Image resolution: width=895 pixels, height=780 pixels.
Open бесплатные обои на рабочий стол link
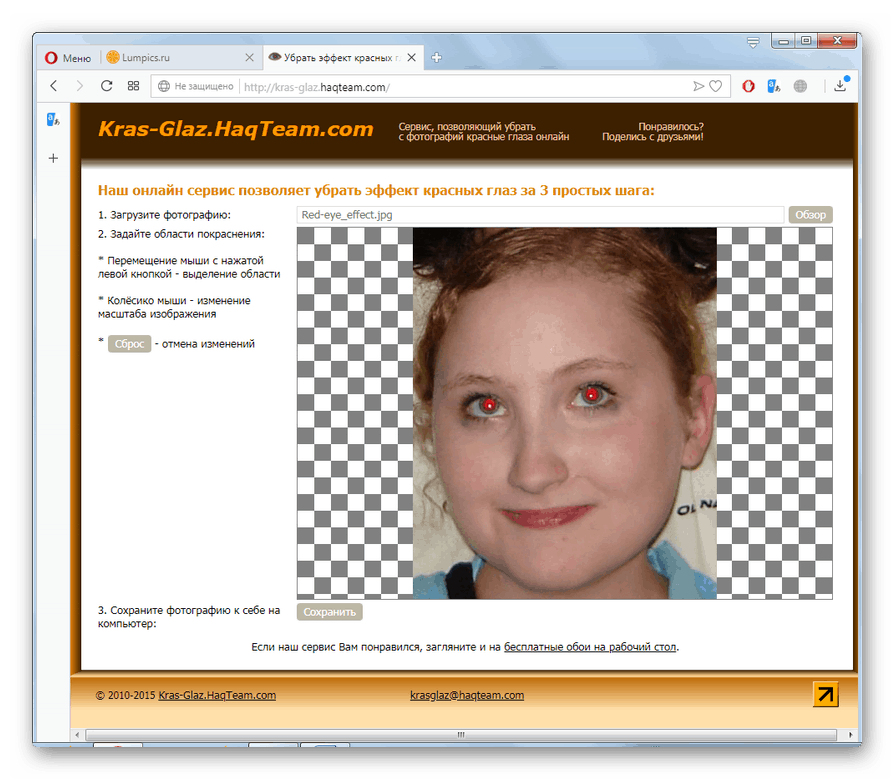590,647
